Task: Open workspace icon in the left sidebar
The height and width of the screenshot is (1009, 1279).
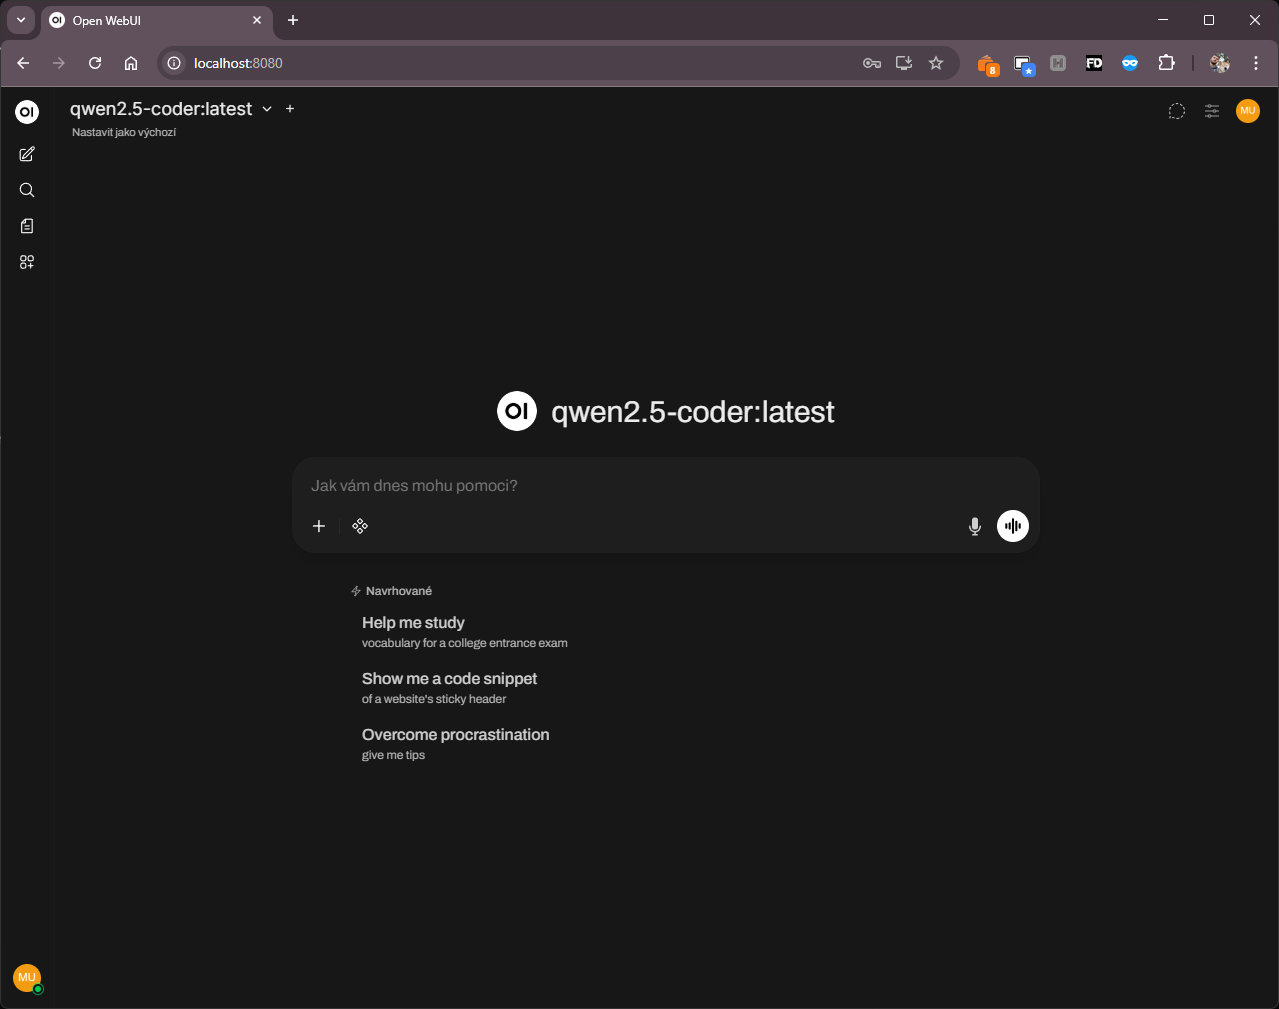Action: click(27, 262)
